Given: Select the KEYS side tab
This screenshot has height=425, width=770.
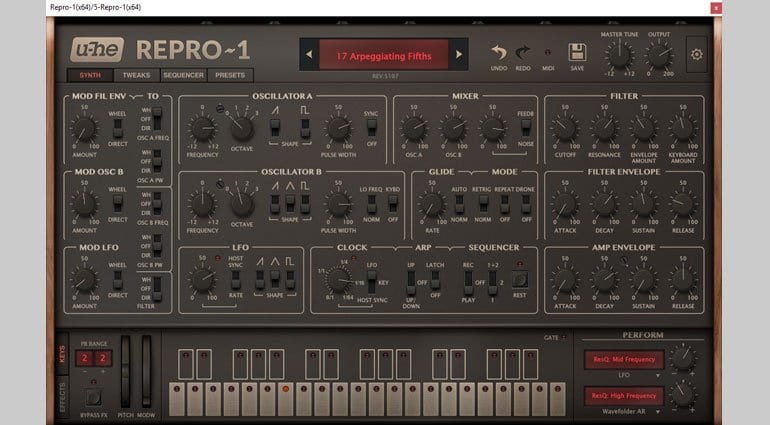Looking at the screenshot, I should tap(62, 353).
